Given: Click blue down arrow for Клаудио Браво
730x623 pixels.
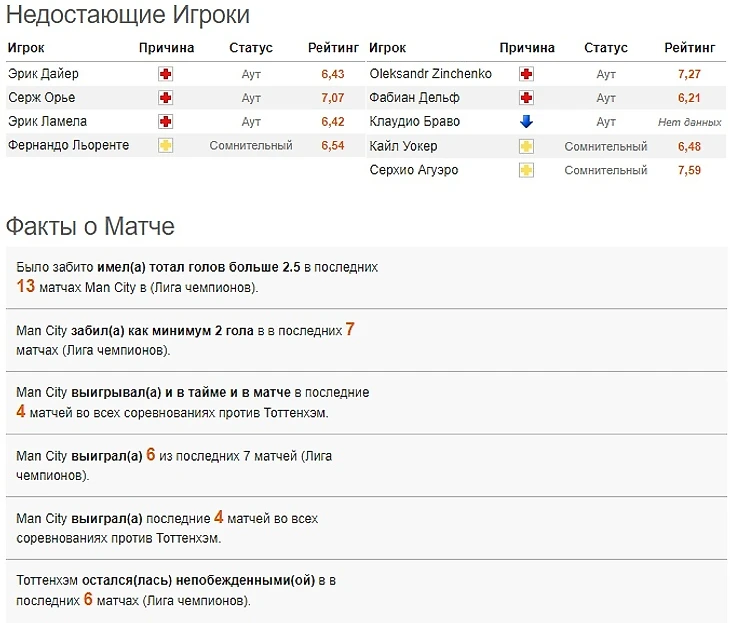Looking at the screenshot, I should (x=526, y=122).
